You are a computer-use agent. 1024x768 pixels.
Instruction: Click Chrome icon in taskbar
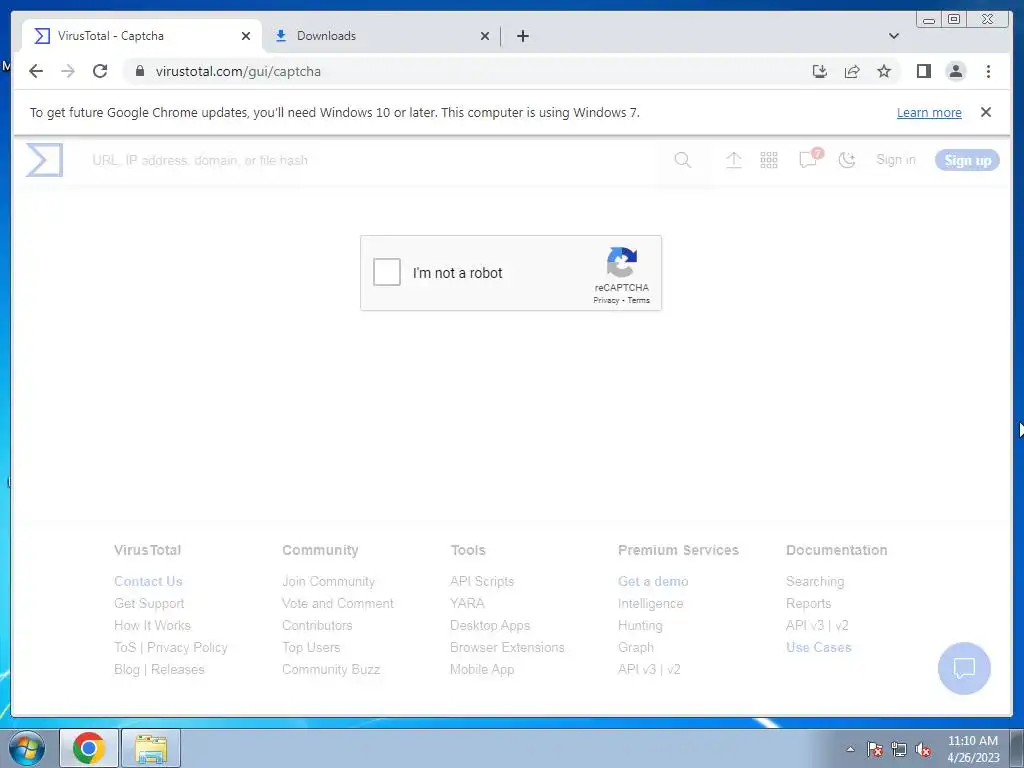point(89,748)
